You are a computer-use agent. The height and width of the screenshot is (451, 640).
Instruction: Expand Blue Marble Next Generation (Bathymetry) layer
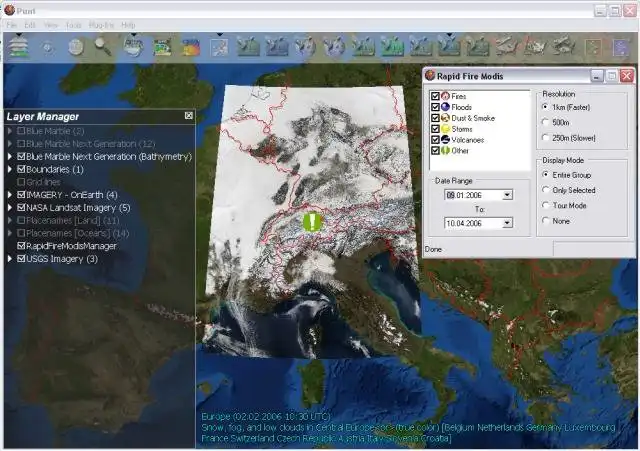(x=10, y=156)
